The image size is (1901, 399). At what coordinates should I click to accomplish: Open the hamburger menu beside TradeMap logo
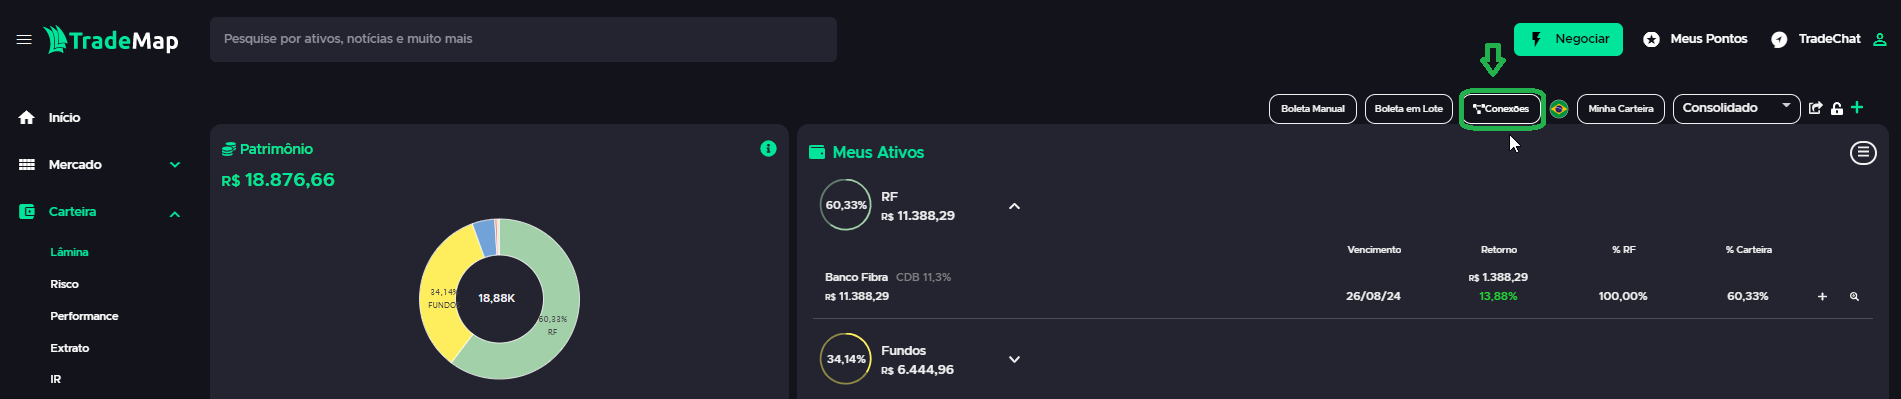pos(24,40)
